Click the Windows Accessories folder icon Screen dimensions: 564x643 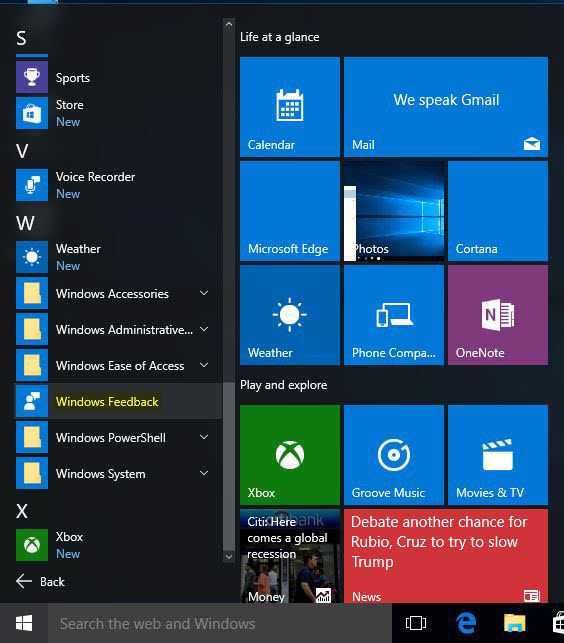(32, 293)
